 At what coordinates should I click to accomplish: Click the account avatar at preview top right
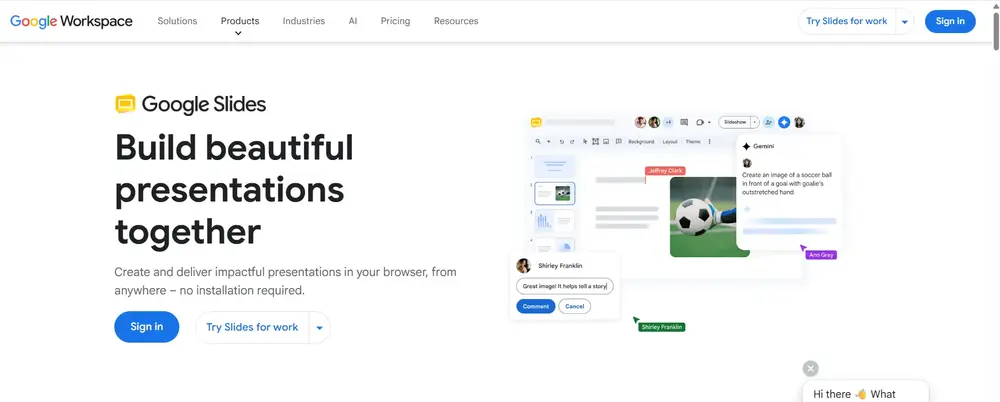coord(799,123)
